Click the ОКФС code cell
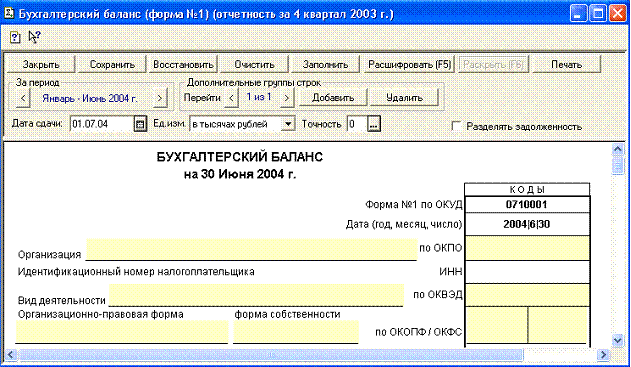 [x=559, y=326]
